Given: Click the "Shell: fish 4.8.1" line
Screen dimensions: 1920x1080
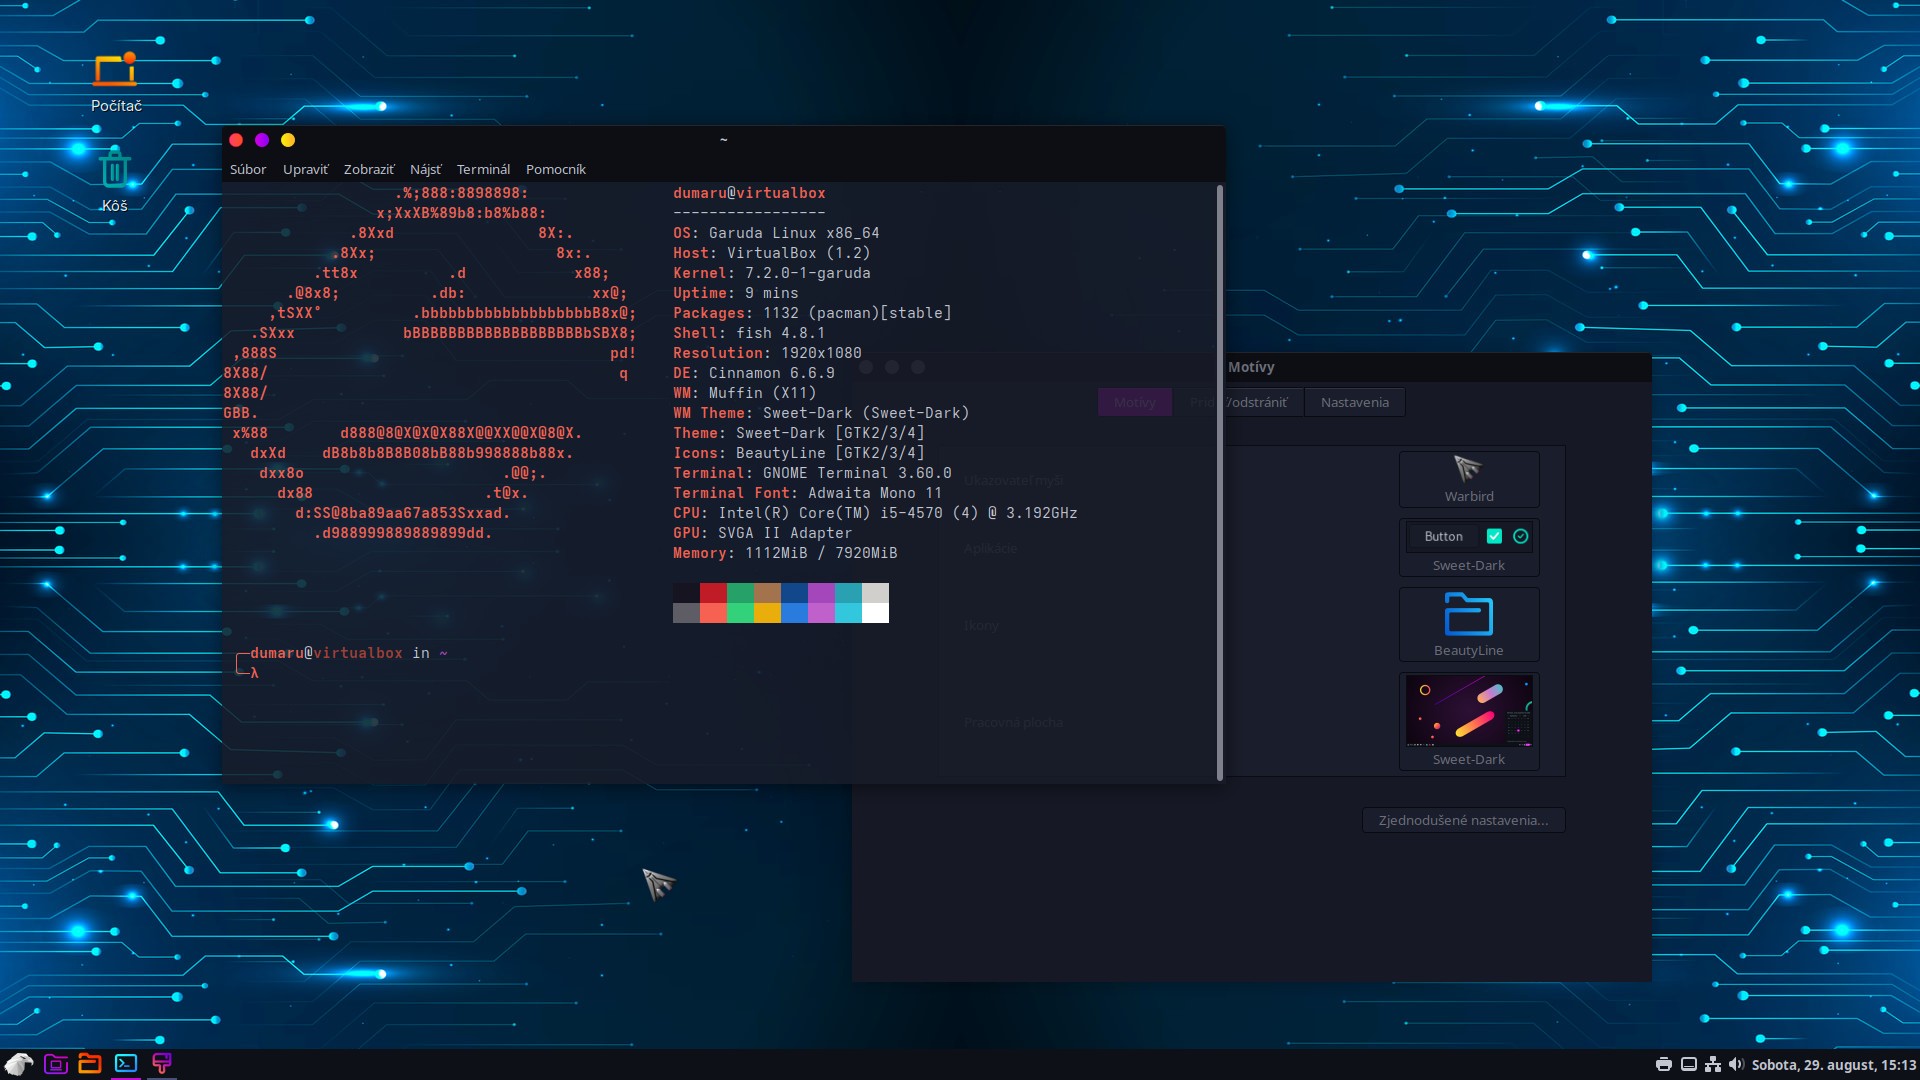Looking at the screenshot, I should click(x=749, y=333).
